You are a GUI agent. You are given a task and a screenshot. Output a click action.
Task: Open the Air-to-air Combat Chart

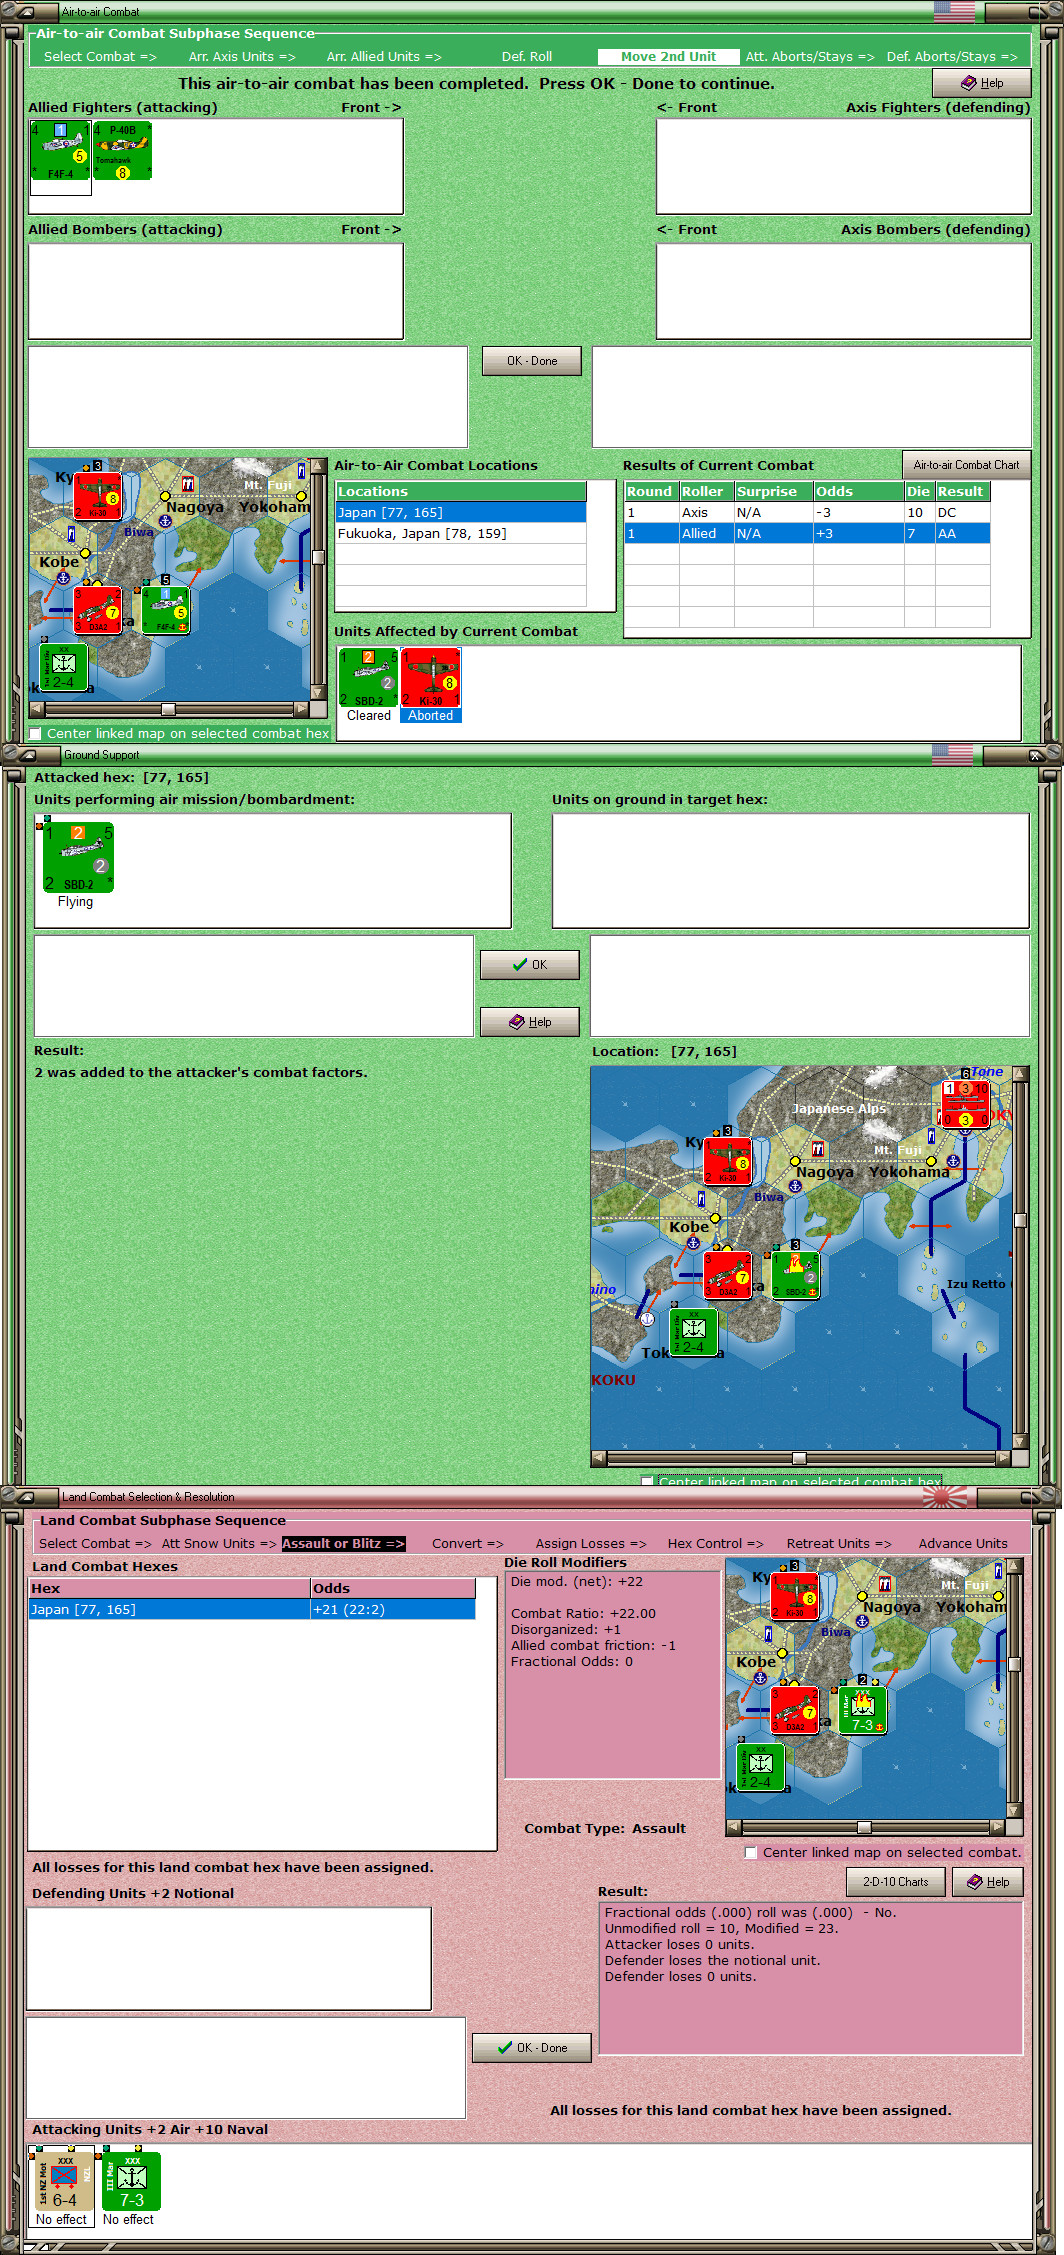click(966, 465)
